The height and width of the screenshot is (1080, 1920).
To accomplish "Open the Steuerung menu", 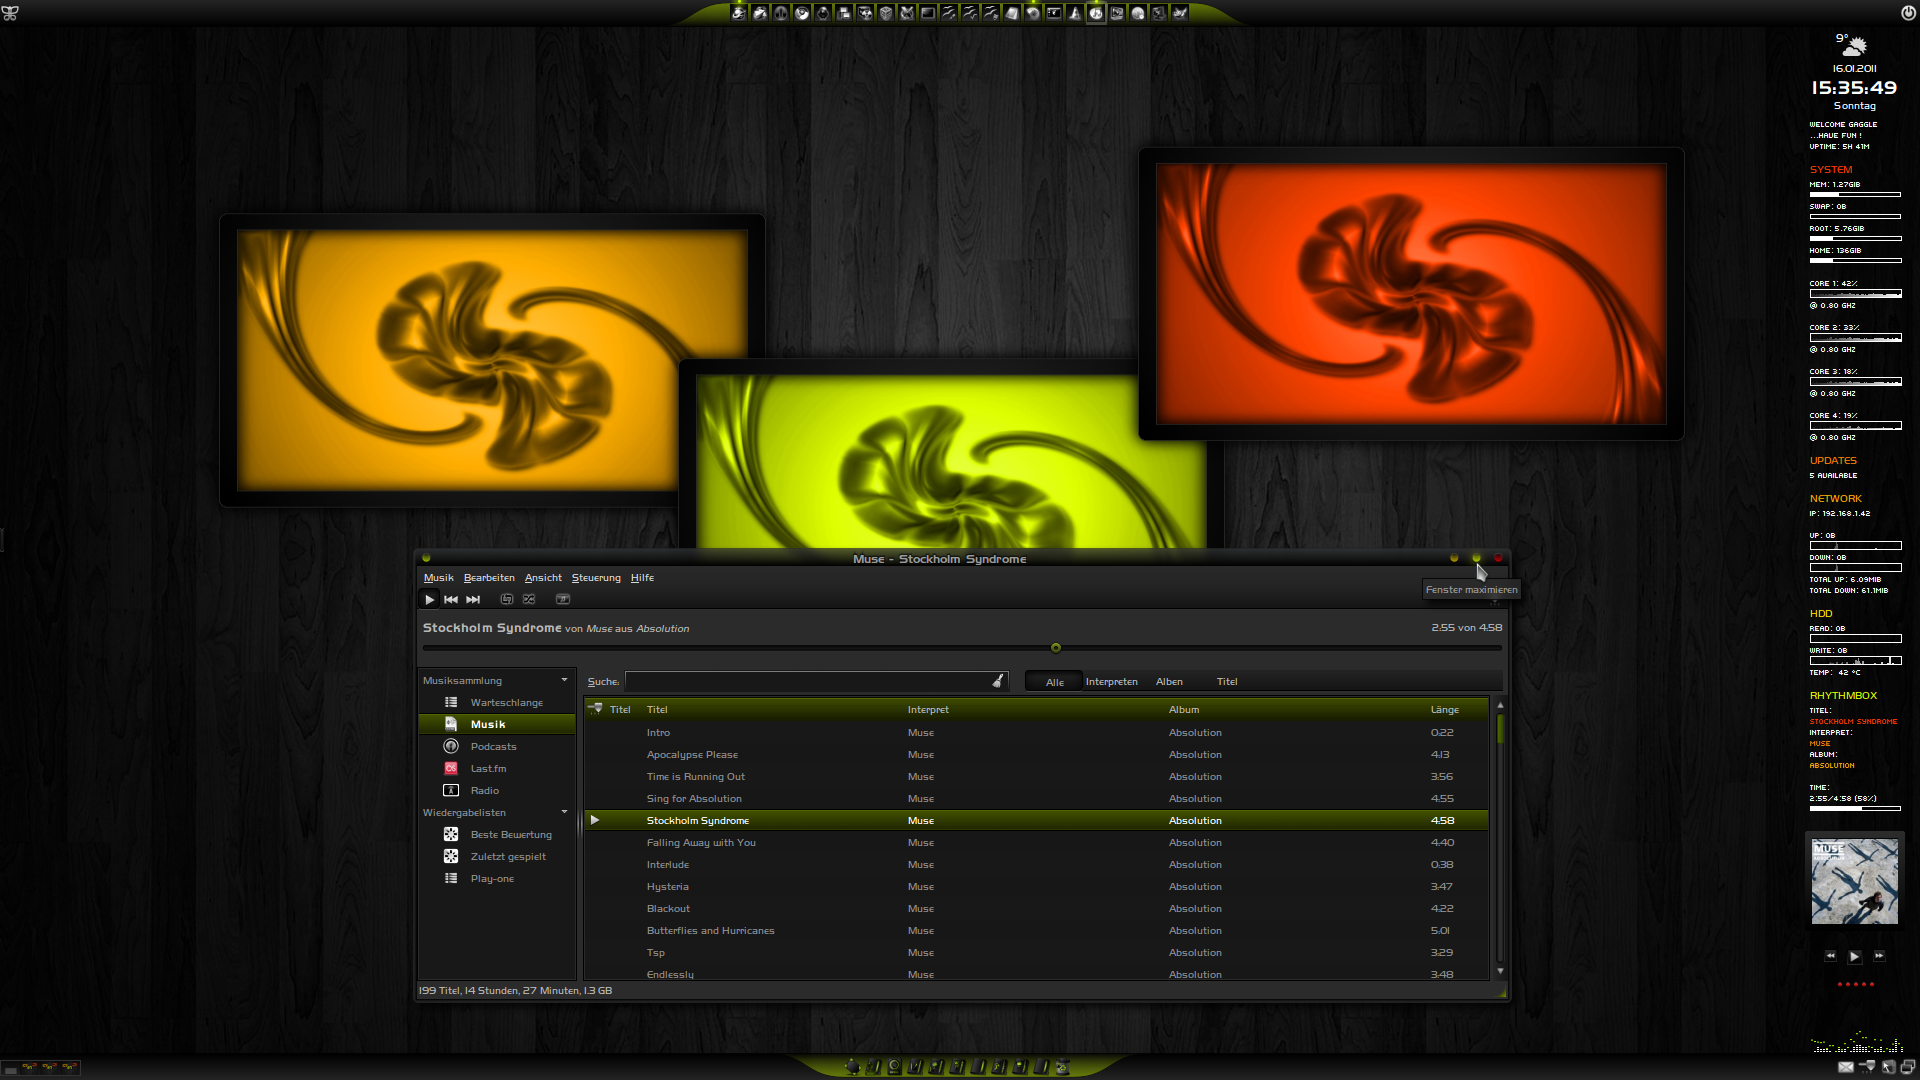I will (x=596, y=578).
